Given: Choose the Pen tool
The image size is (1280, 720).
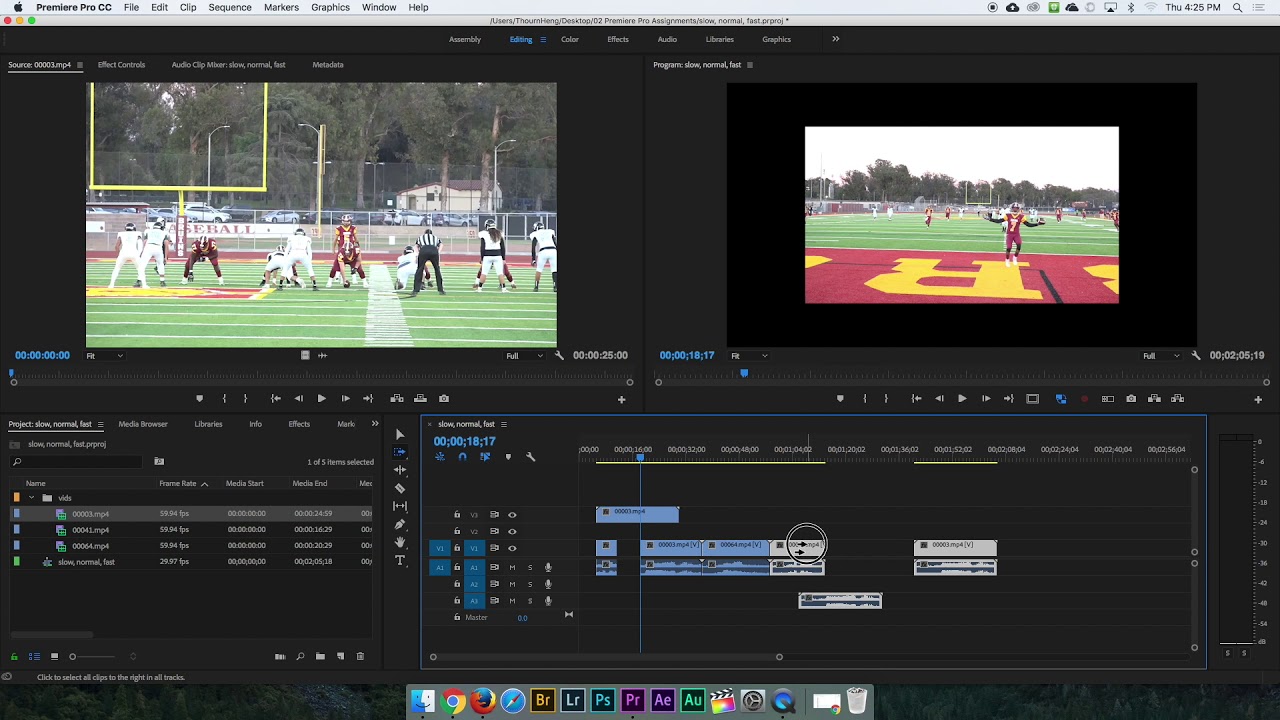Looking at the screenshot, I should click(x=400, y=524).
